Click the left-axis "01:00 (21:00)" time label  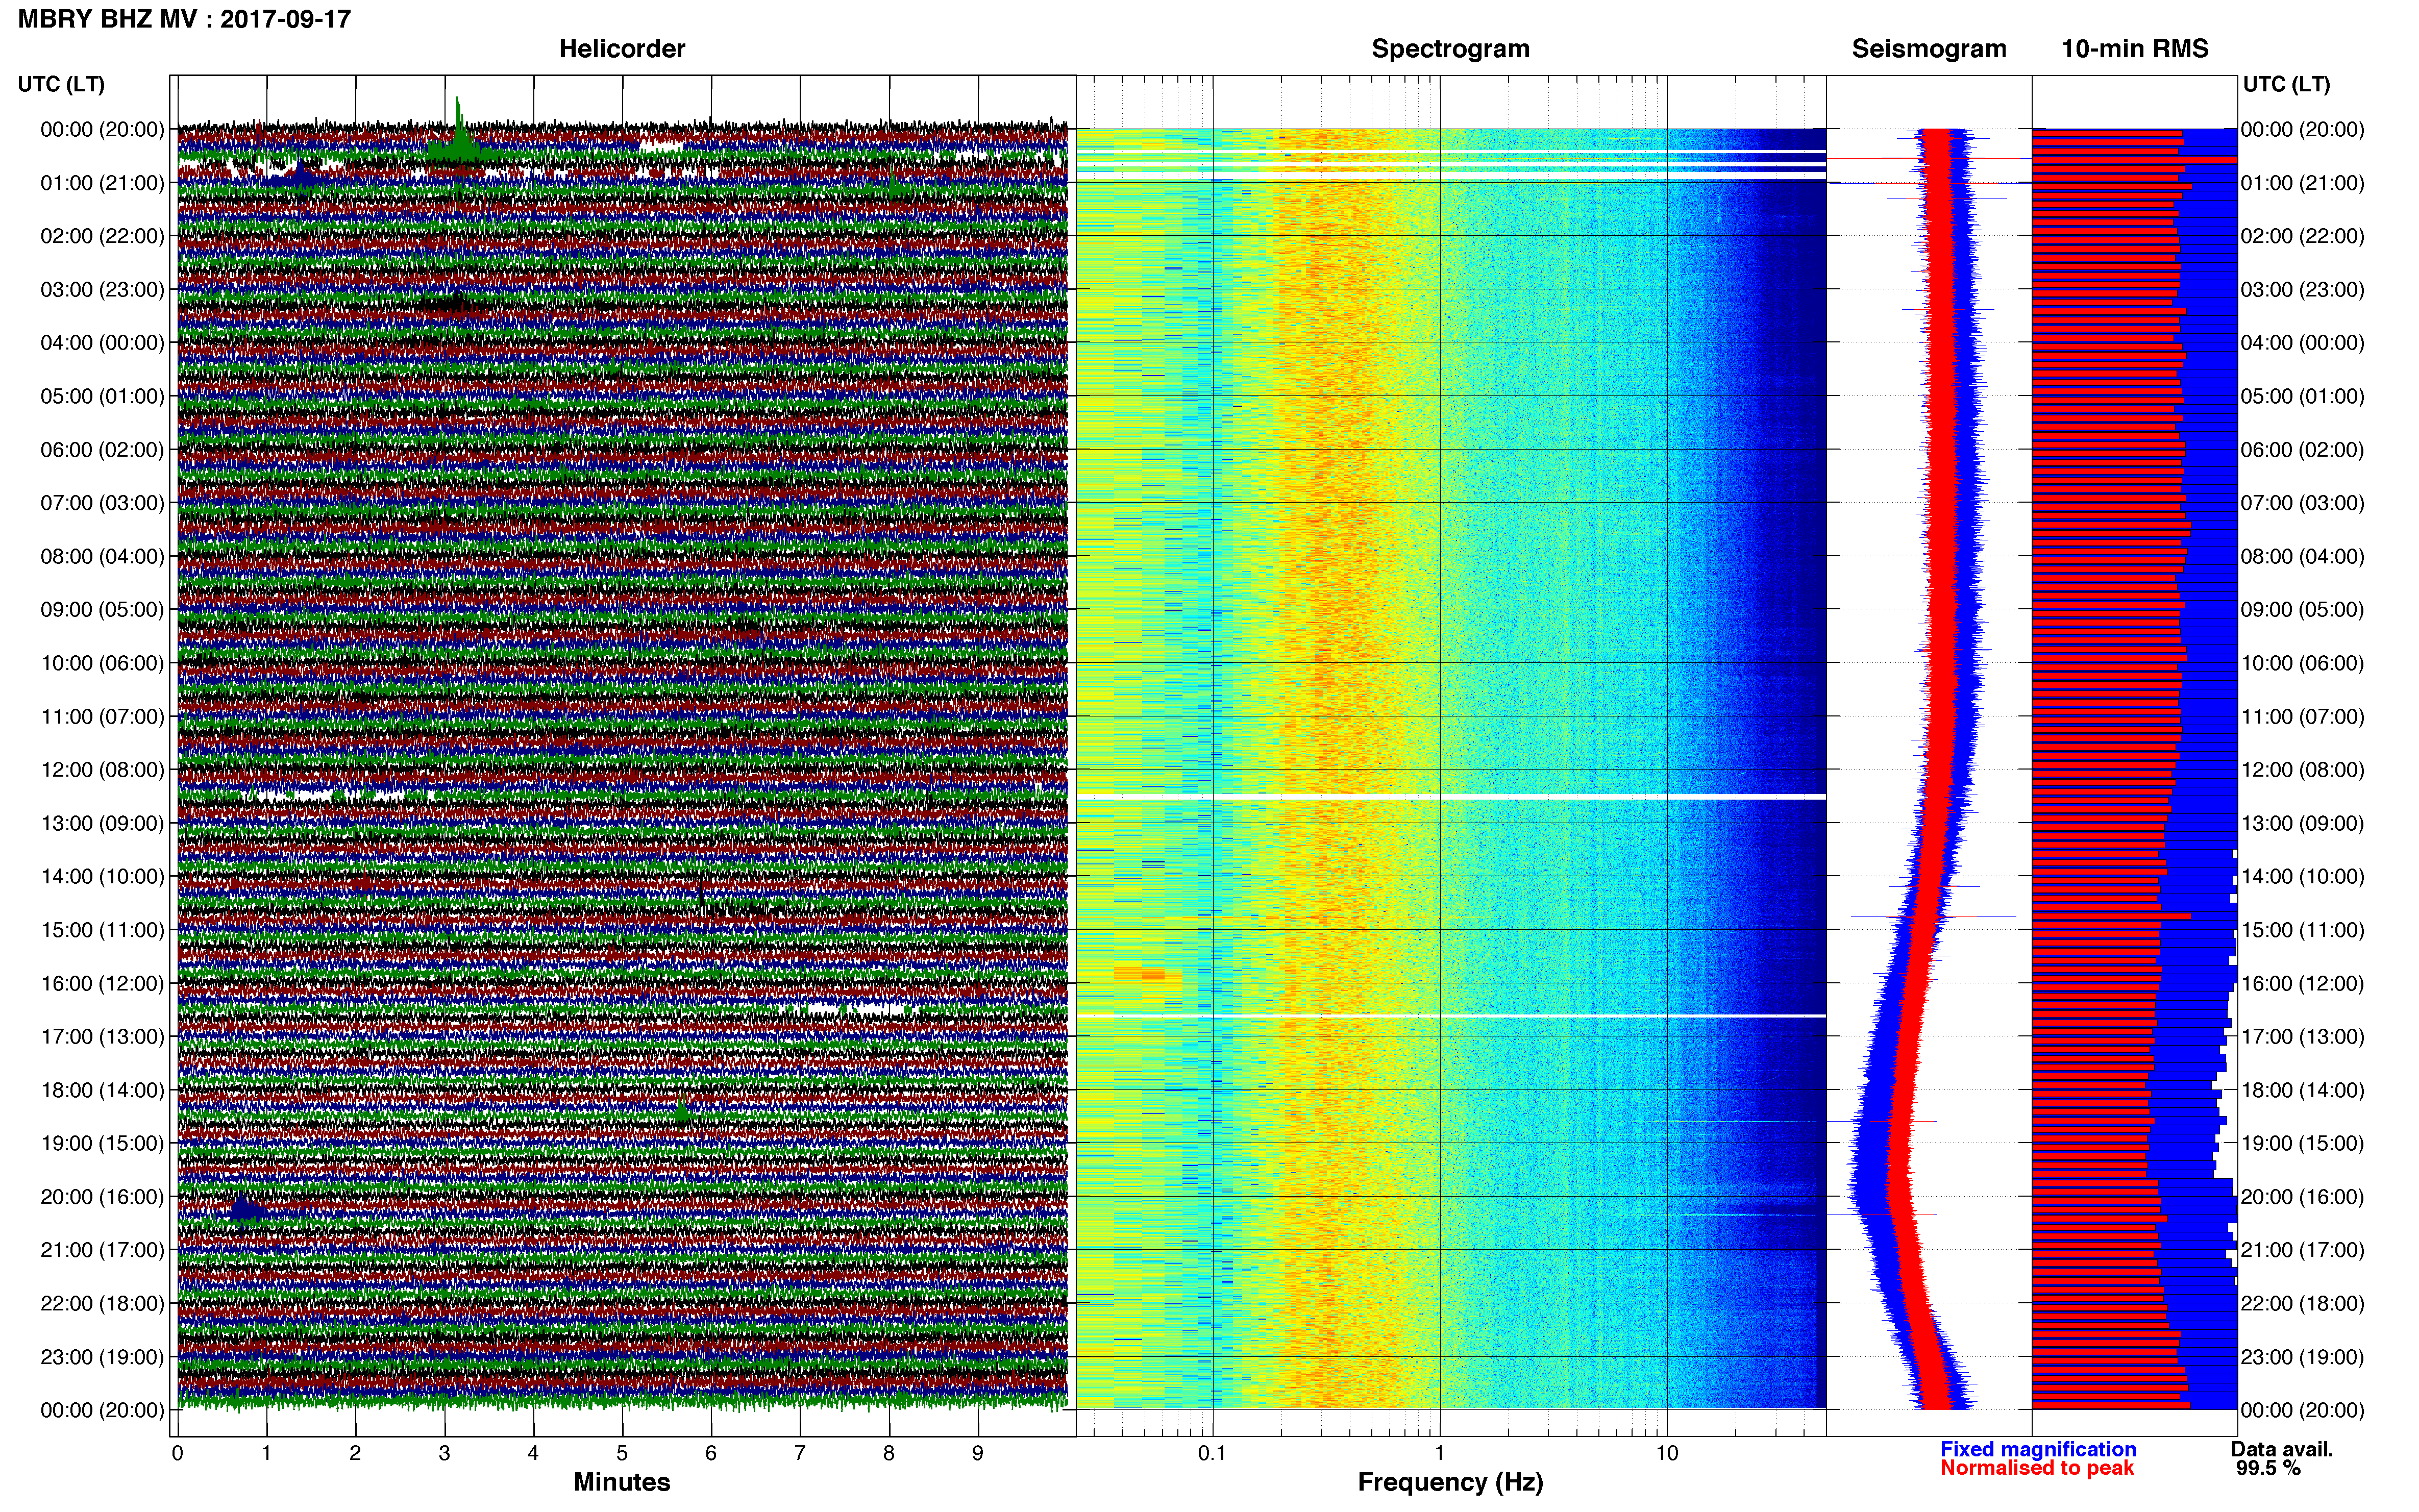point(102,183)
